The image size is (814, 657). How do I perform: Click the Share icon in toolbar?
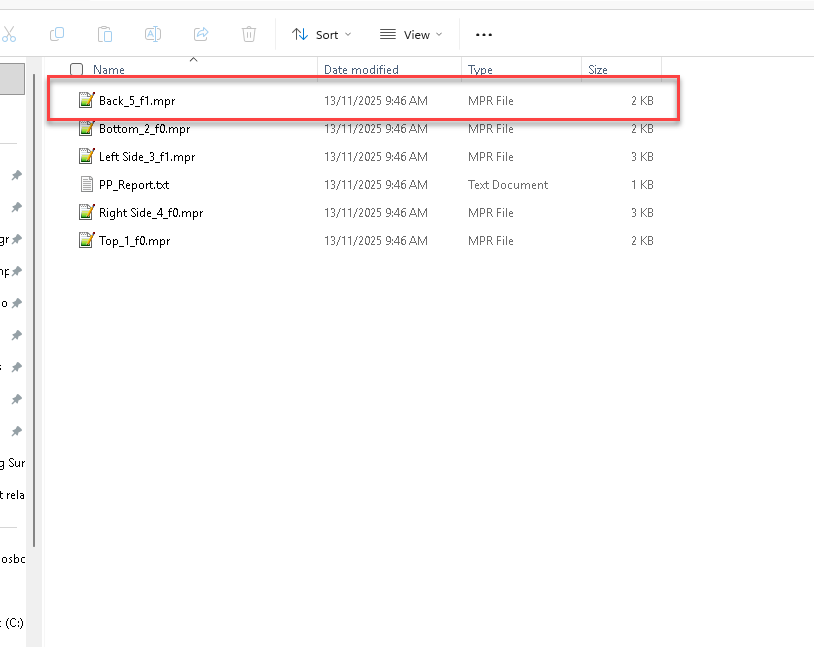[201, 34]
